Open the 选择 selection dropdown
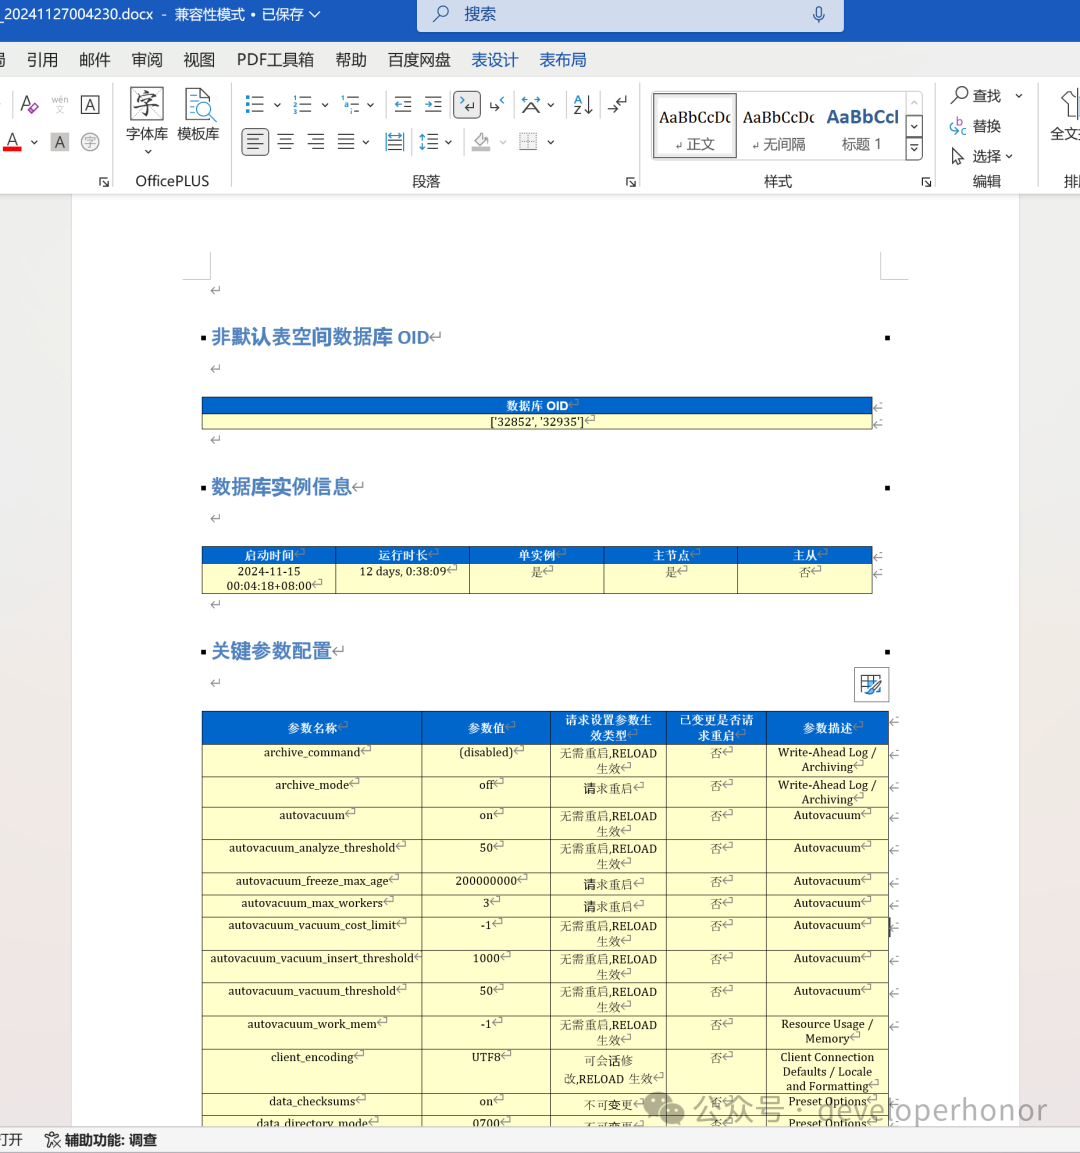The height and width of the screenshot is (1153, 1080). [x=982, y=157]
